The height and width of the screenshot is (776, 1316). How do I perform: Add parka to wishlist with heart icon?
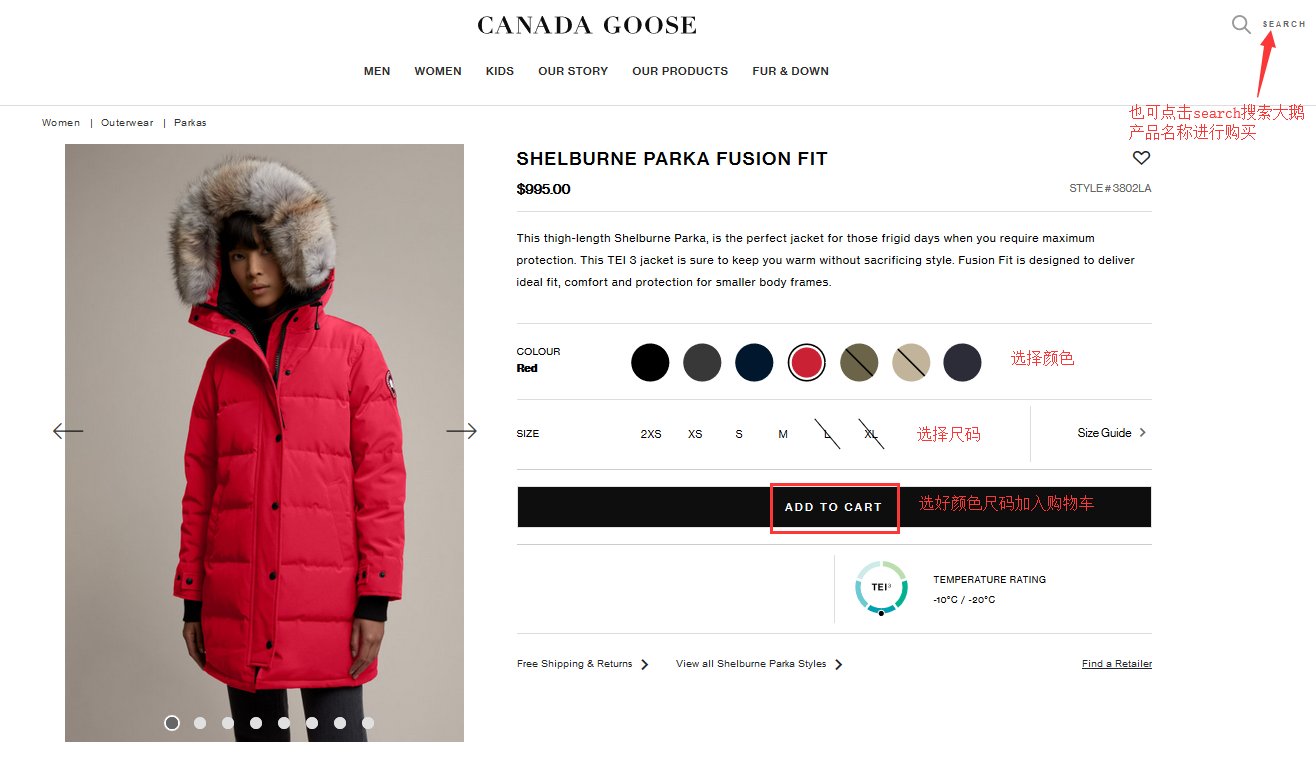click(1141, 158)
